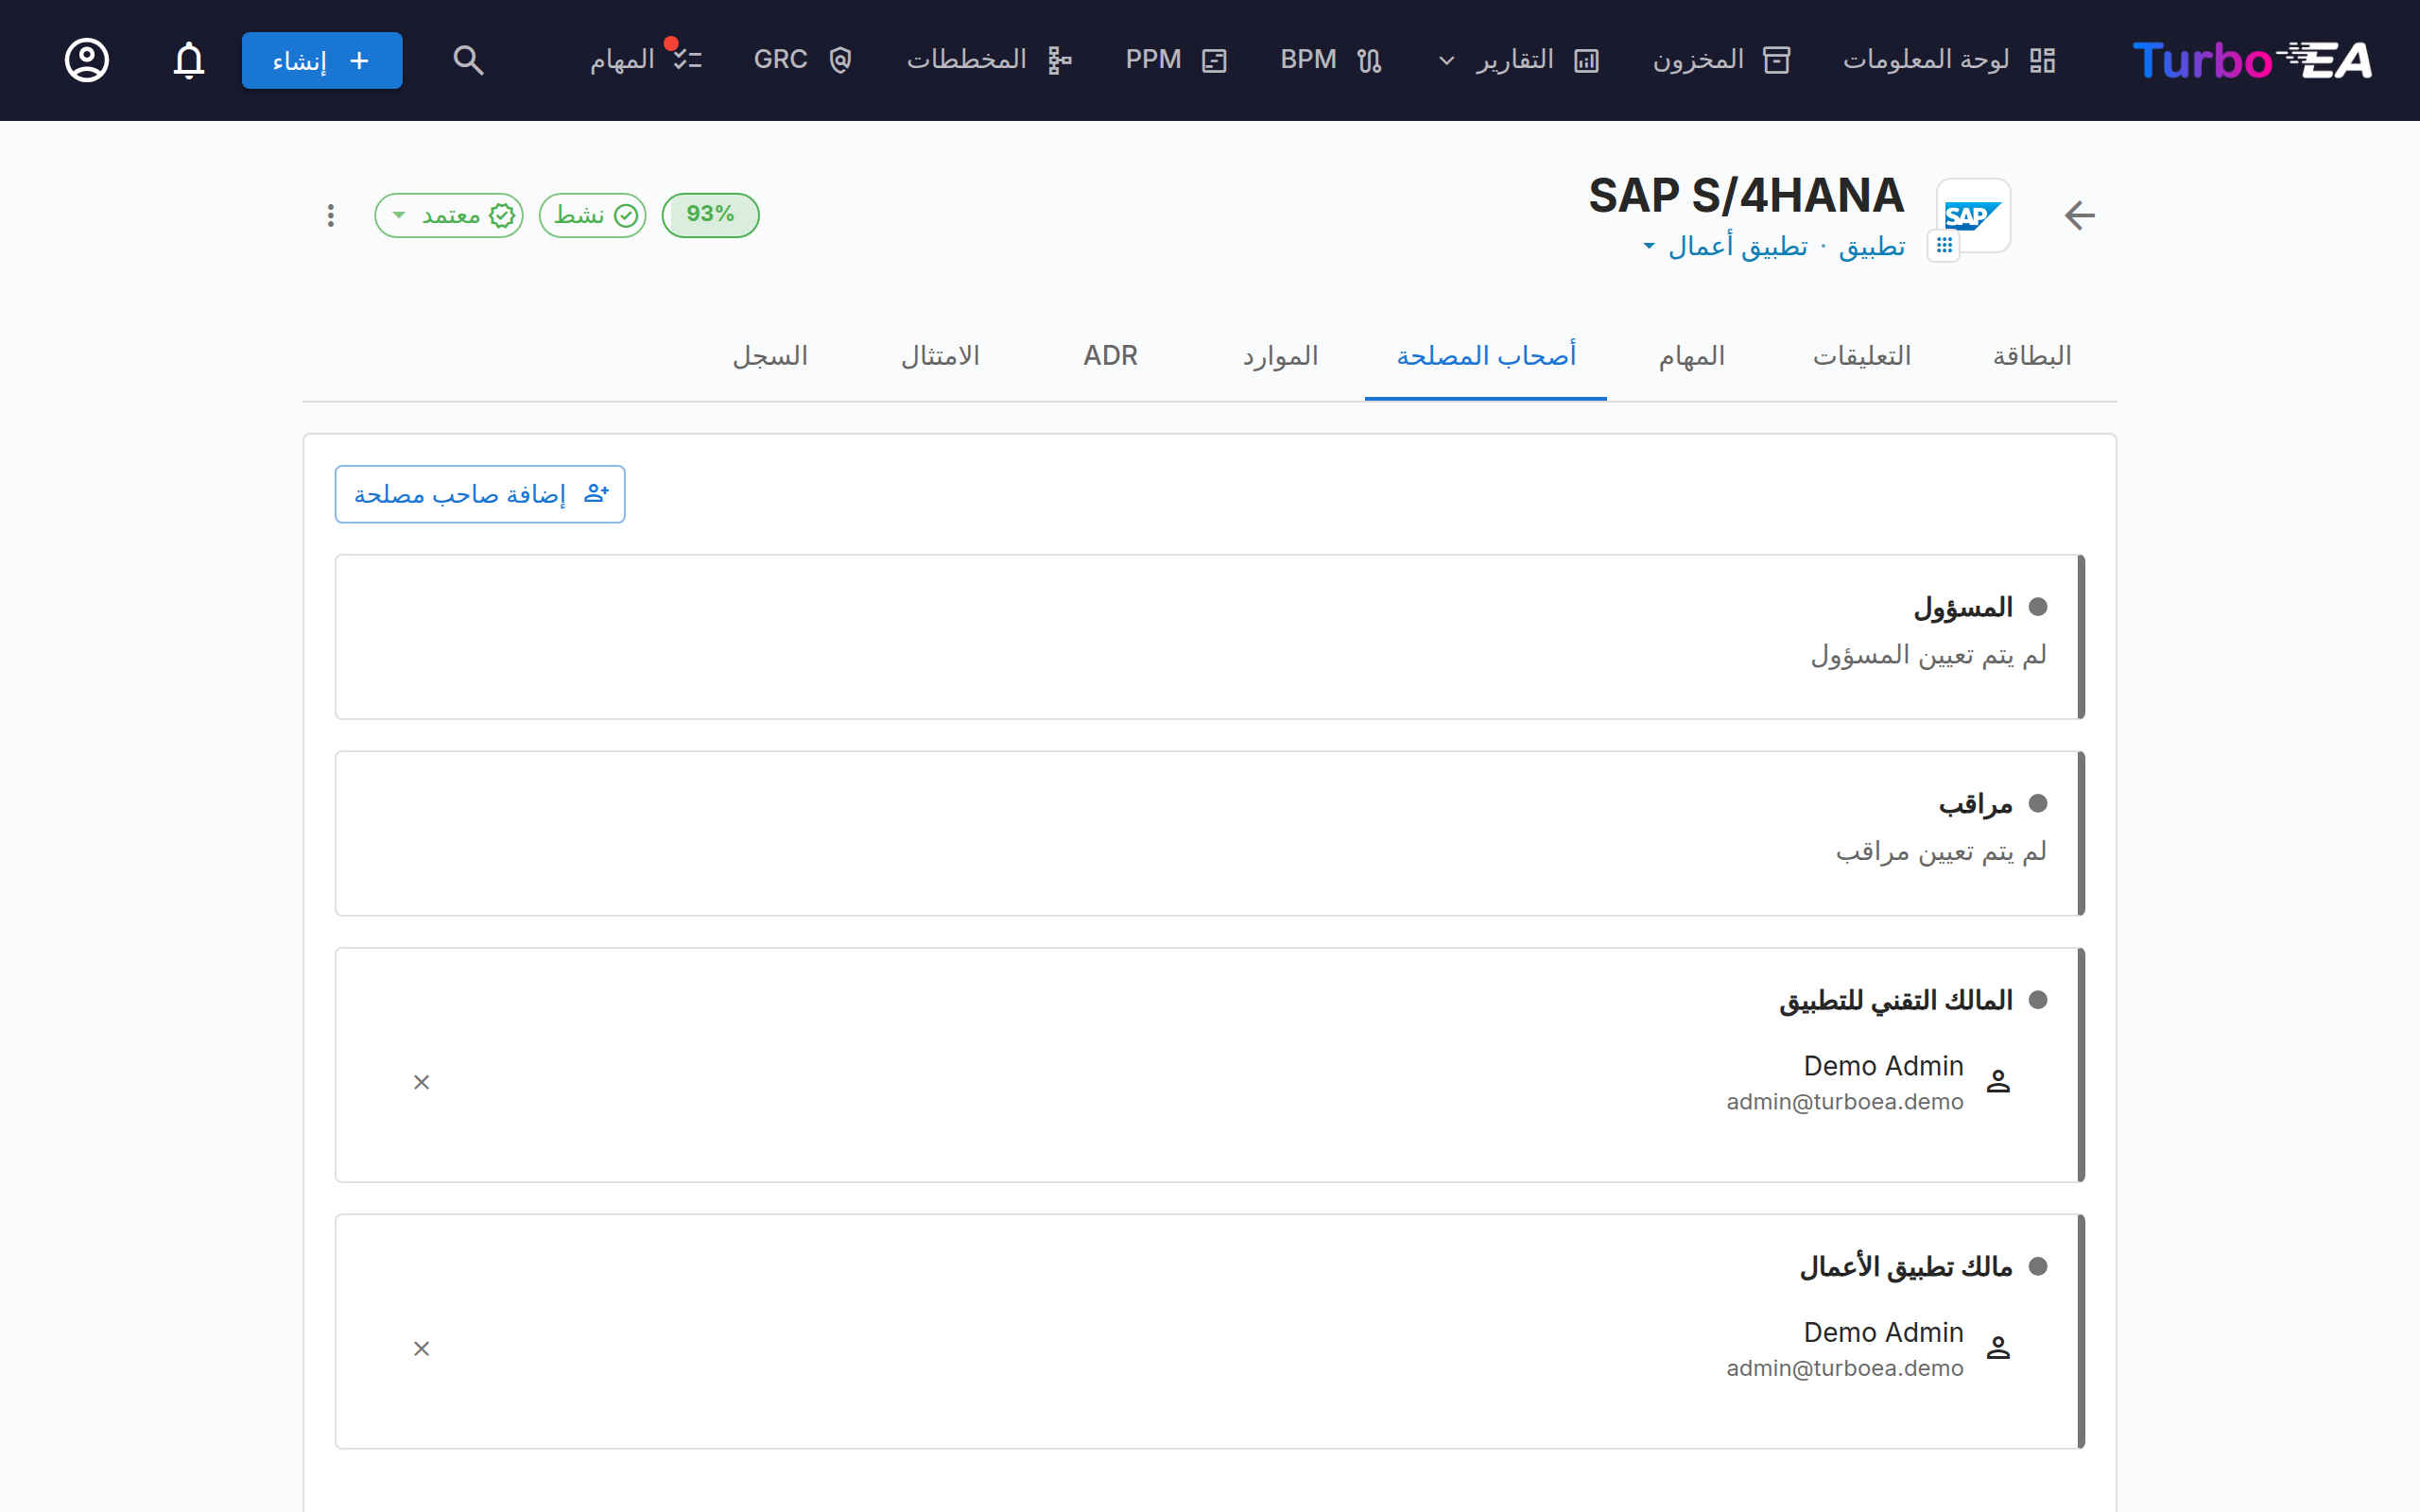Switch to the السجل tab
Image resolution: width=2420 pixels, height=1512 pixels.
click(770, 356)
